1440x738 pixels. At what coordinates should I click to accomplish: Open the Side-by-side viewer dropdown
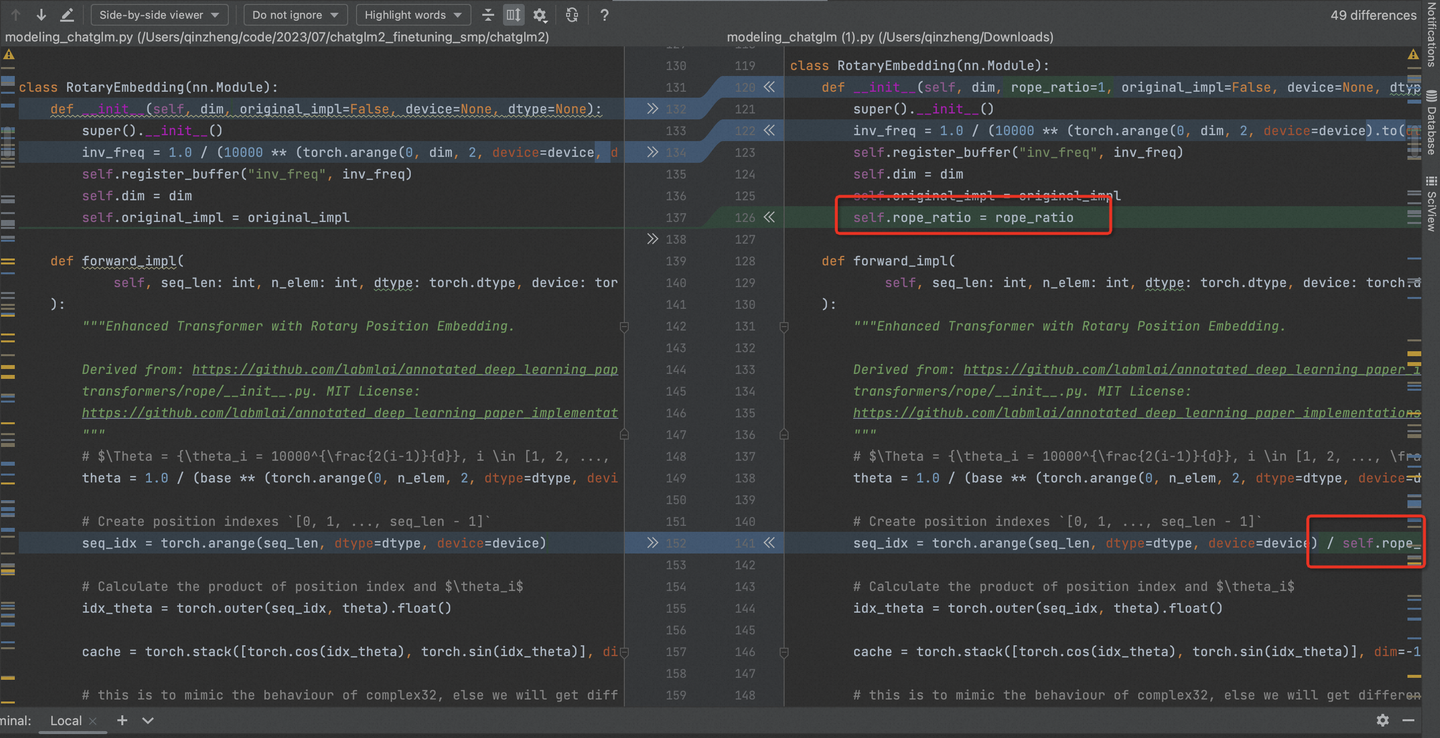160,15
